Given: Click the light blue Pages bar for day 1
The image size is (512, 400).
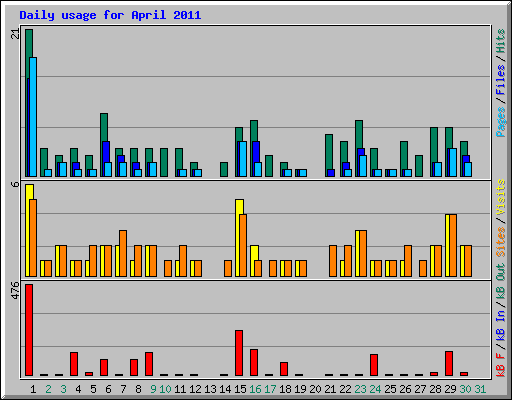Looking at the screenshot, I should [x=33, y=117].
